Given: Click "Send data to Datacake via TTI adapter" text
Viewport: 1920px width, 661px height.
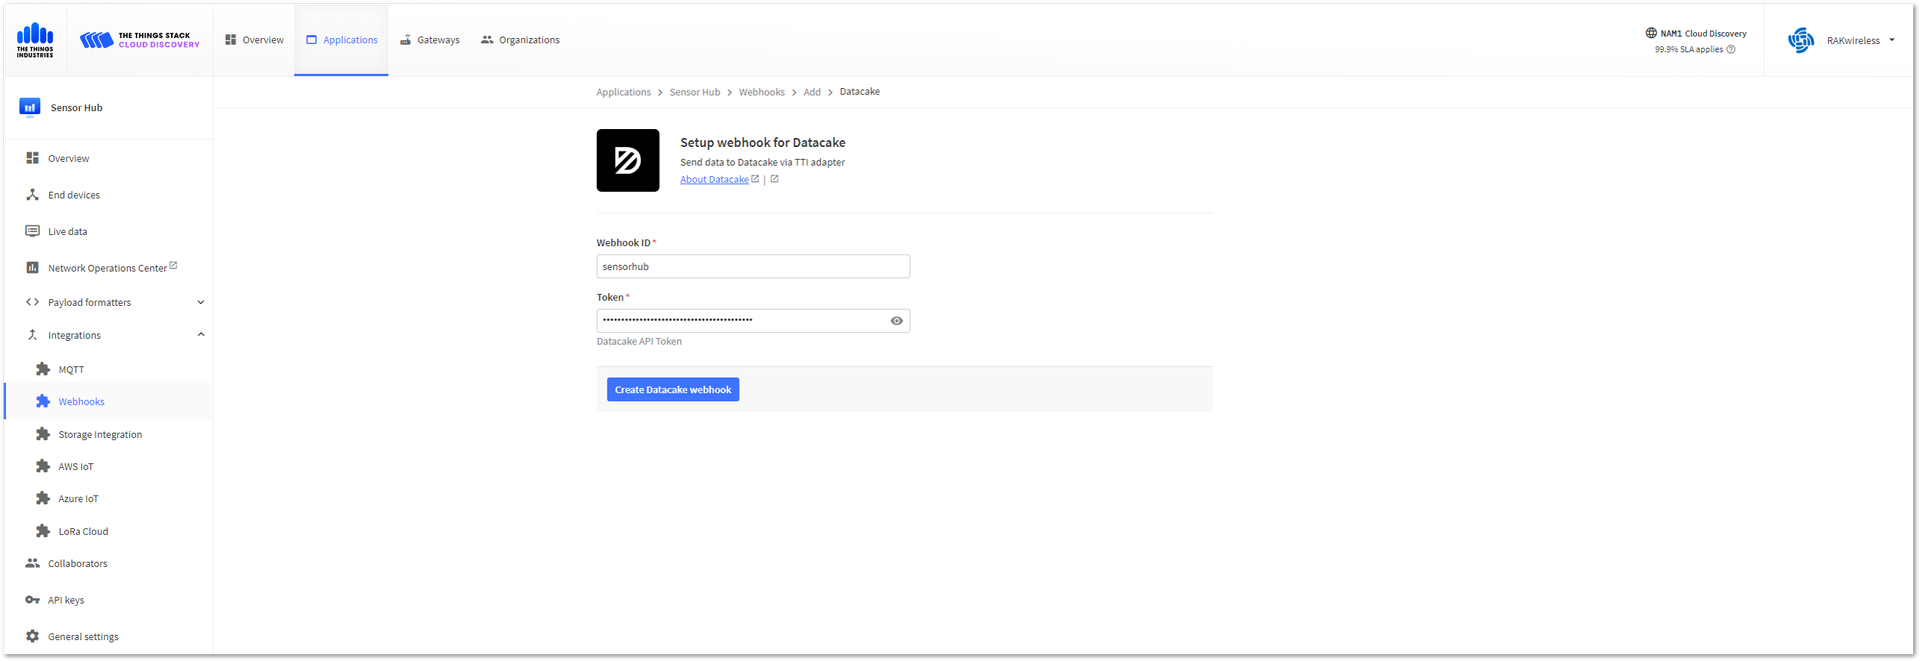Looking at the screenshot, I should pos(762,162).
